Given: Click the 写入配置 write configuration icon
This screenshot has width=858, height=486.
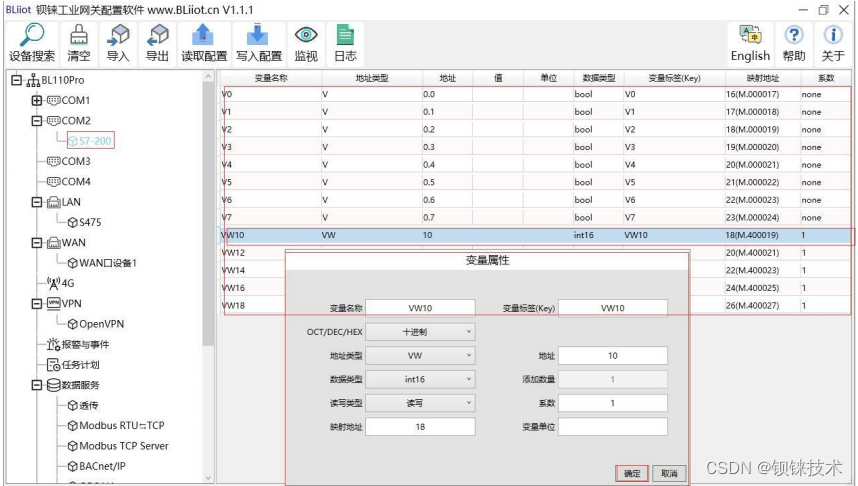Looking at the screenshot, I should coord(258,35).
